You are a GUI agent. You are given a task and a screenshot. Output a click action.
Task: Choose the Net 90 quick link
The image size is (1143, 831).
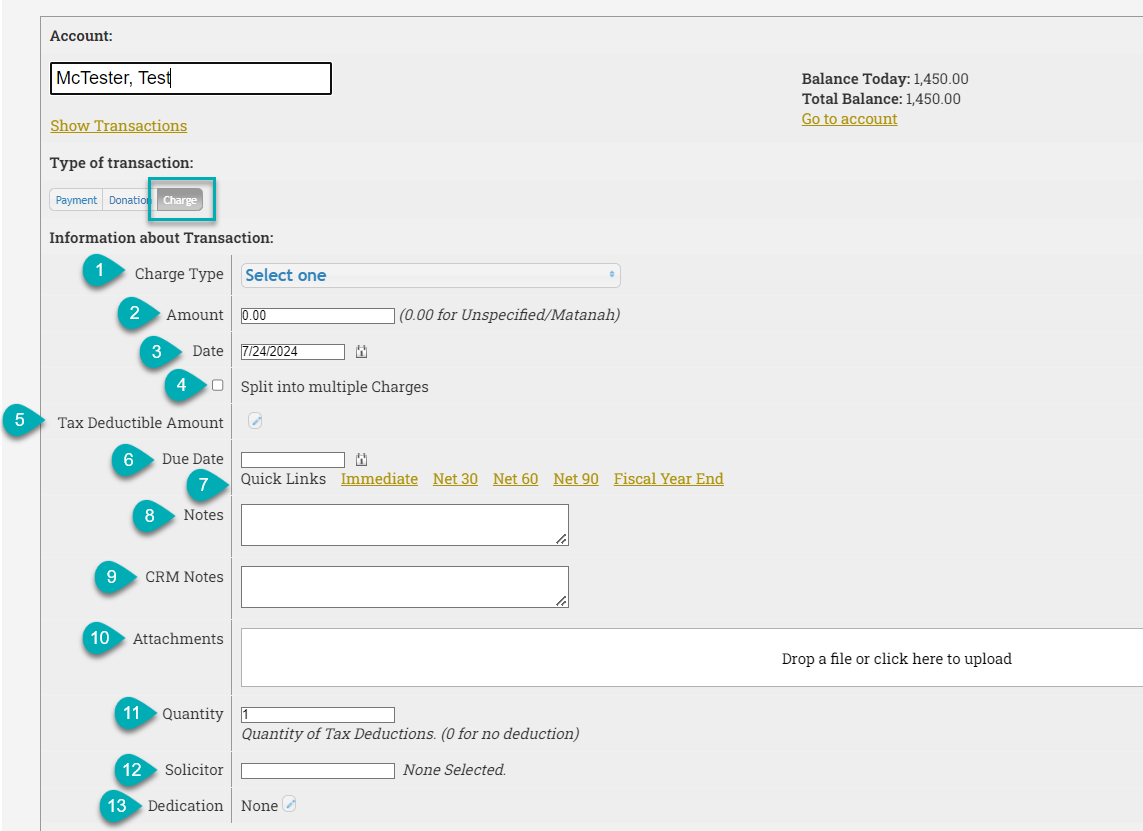(x=576, y=479)
